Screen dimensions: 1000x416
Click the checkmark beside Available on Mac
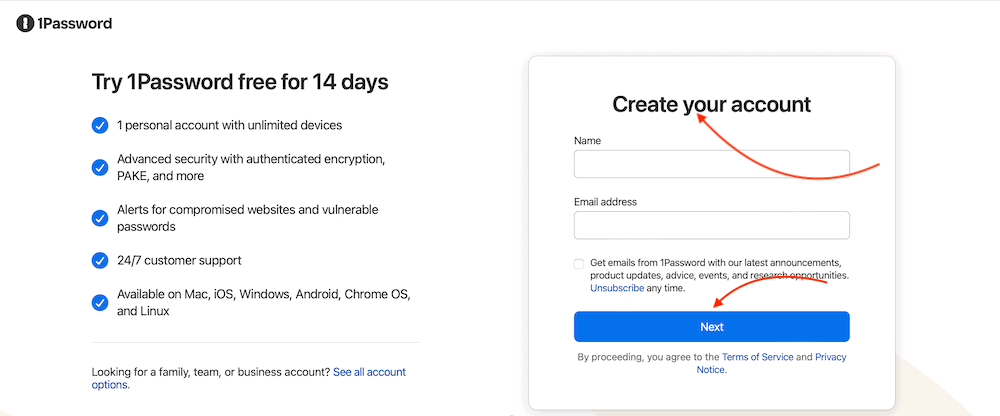click(100, 302)
